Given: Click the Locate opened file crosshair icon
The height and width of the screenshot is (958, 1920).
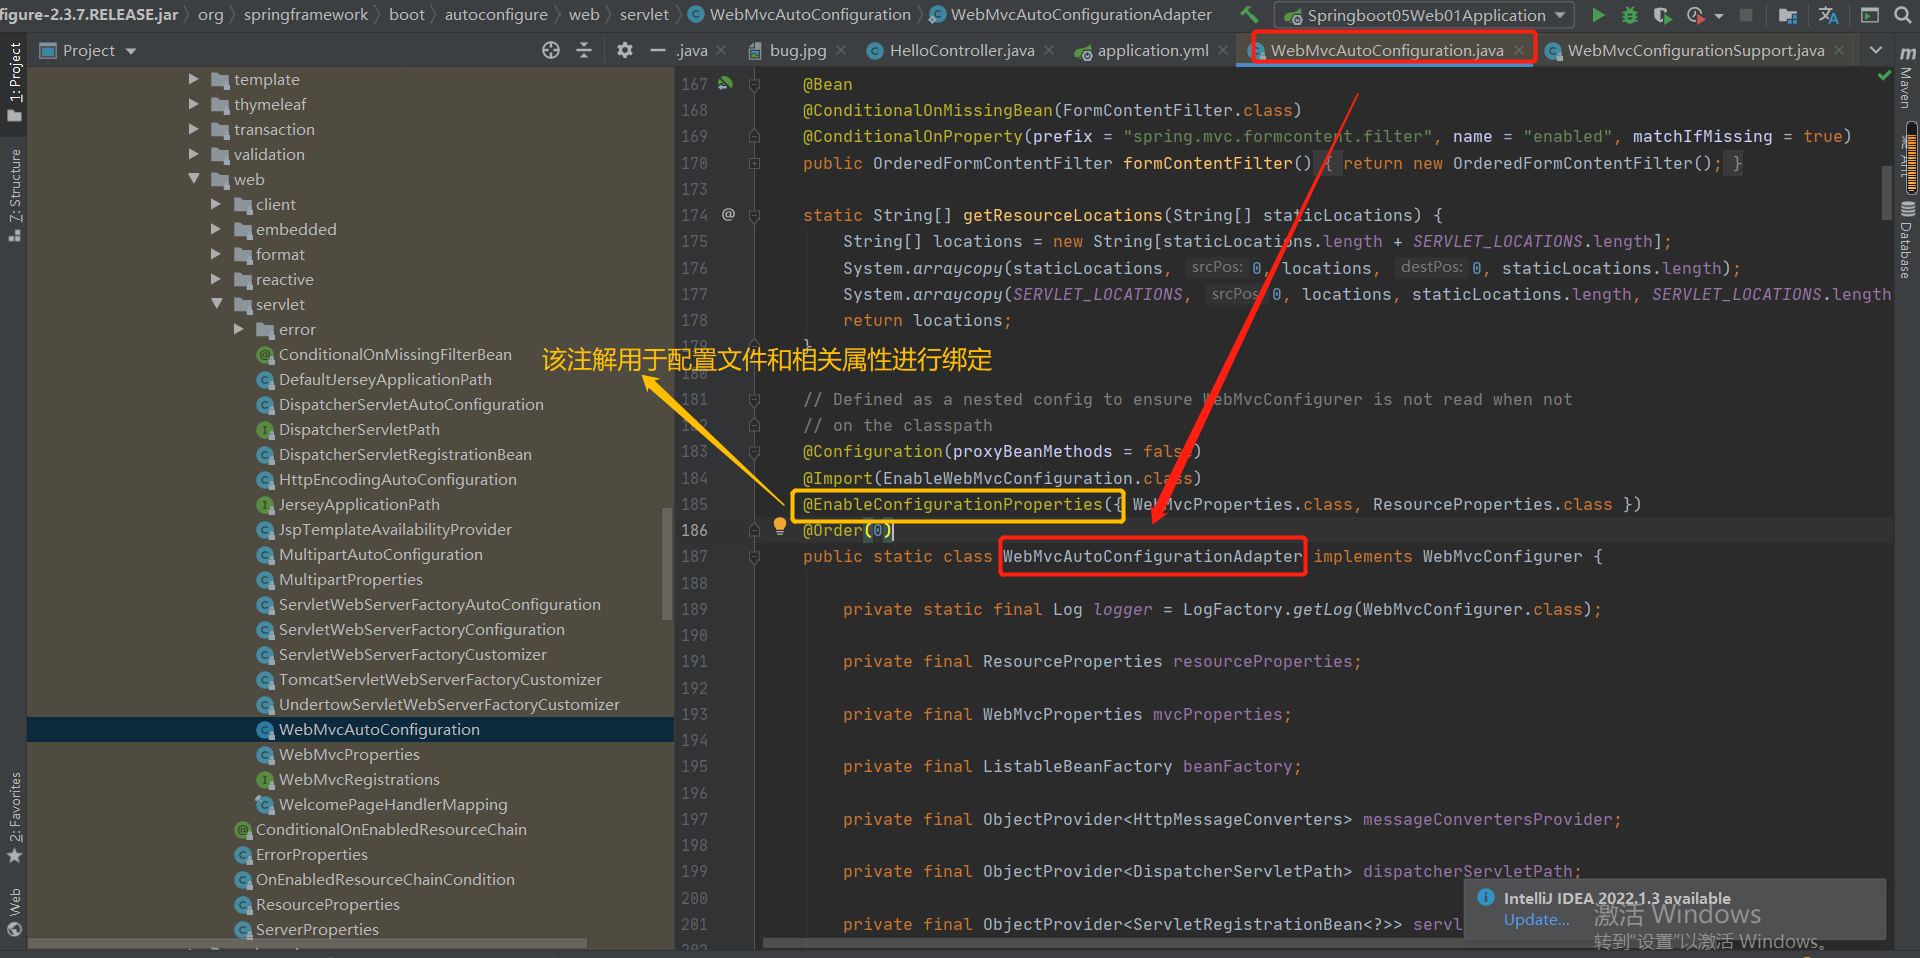Looking at the screenshot, I should [551, 50].
